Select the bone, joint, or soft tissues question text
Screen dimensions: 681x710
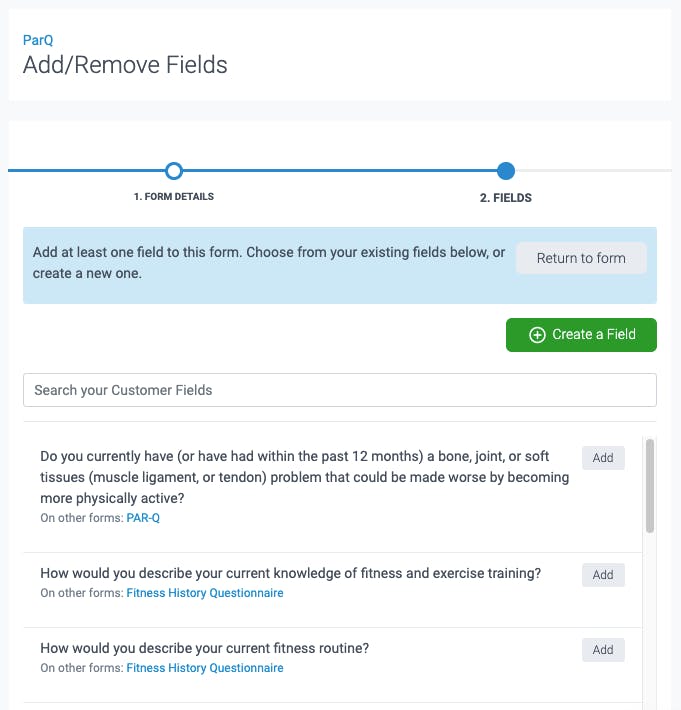click(305, 477)
